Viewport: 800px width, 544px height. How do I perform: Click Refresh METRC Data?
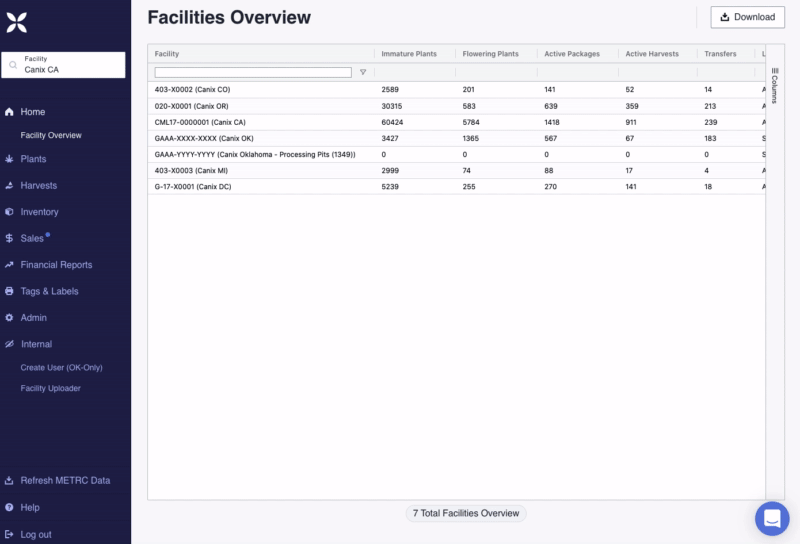point(65,480)
